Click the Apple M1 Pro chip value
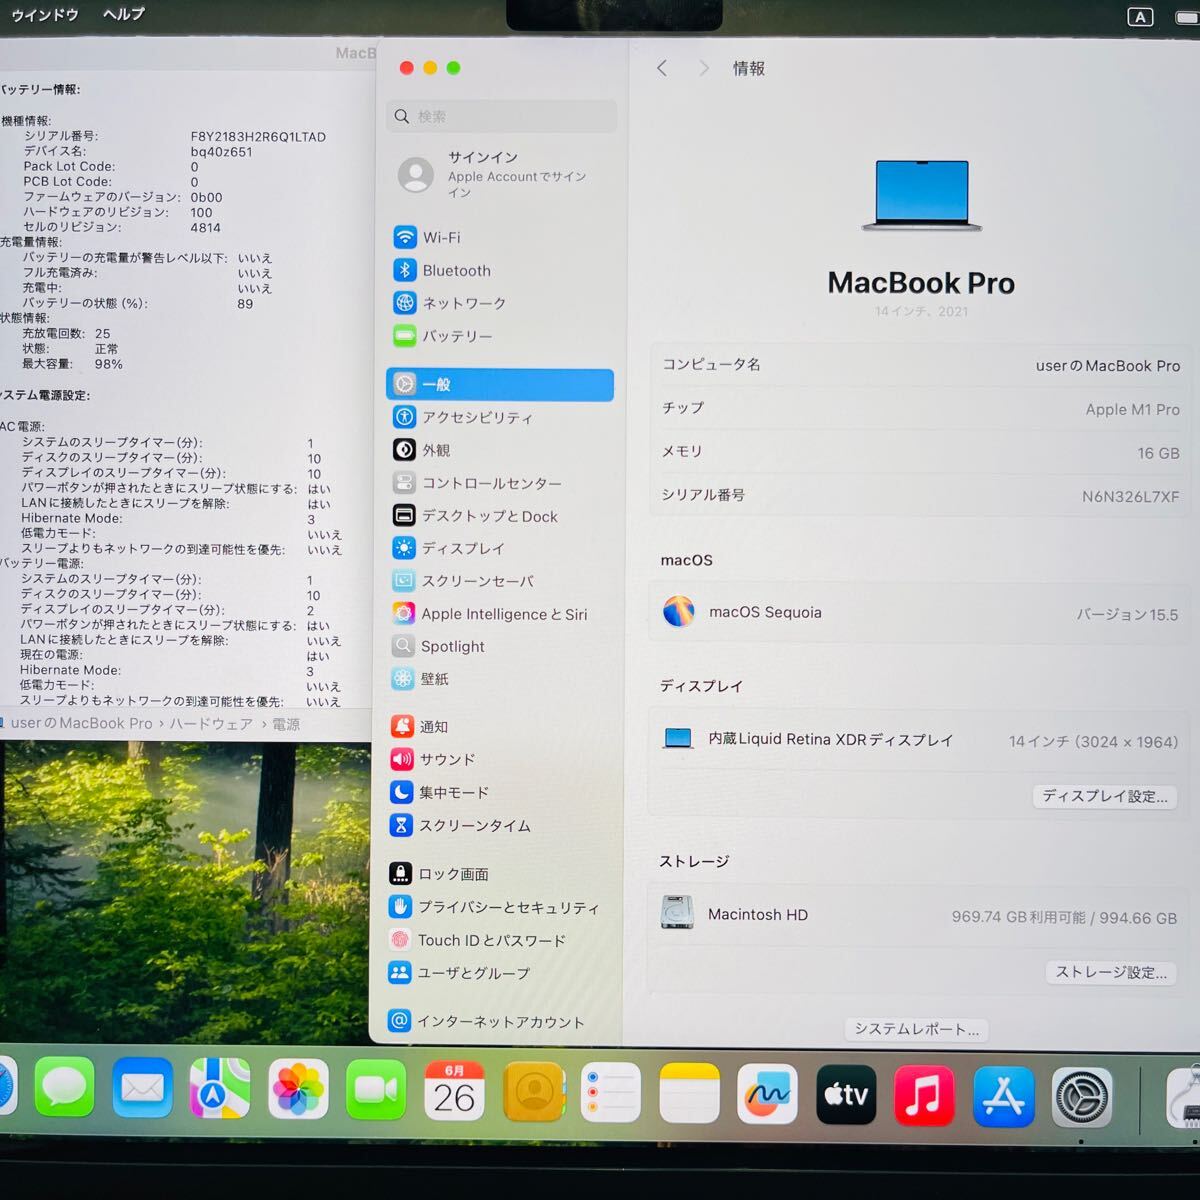1200x1200 pixels. click(x=1132, y=409)
